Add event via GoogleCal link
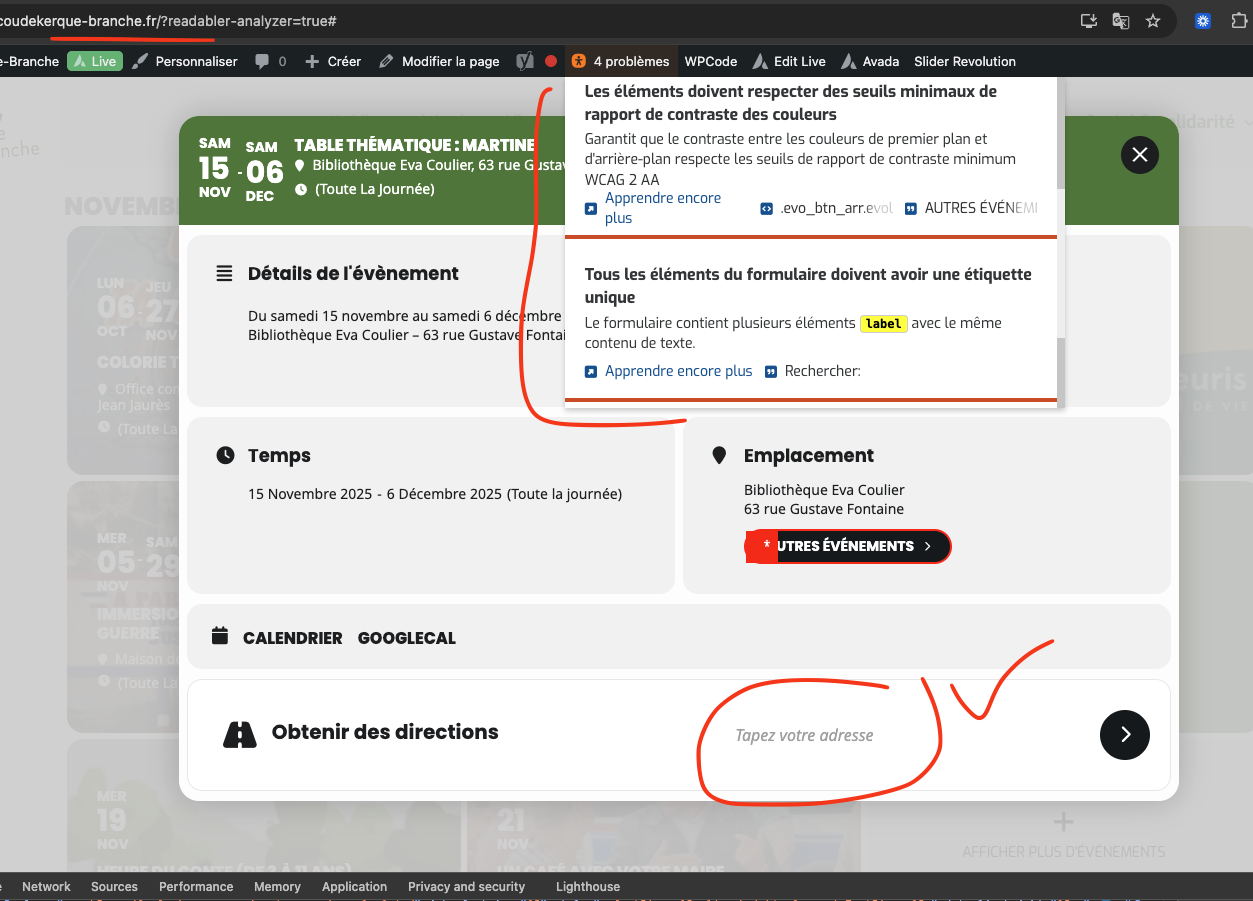This screenshot has width=1253, height=901. tap(406, 638)
